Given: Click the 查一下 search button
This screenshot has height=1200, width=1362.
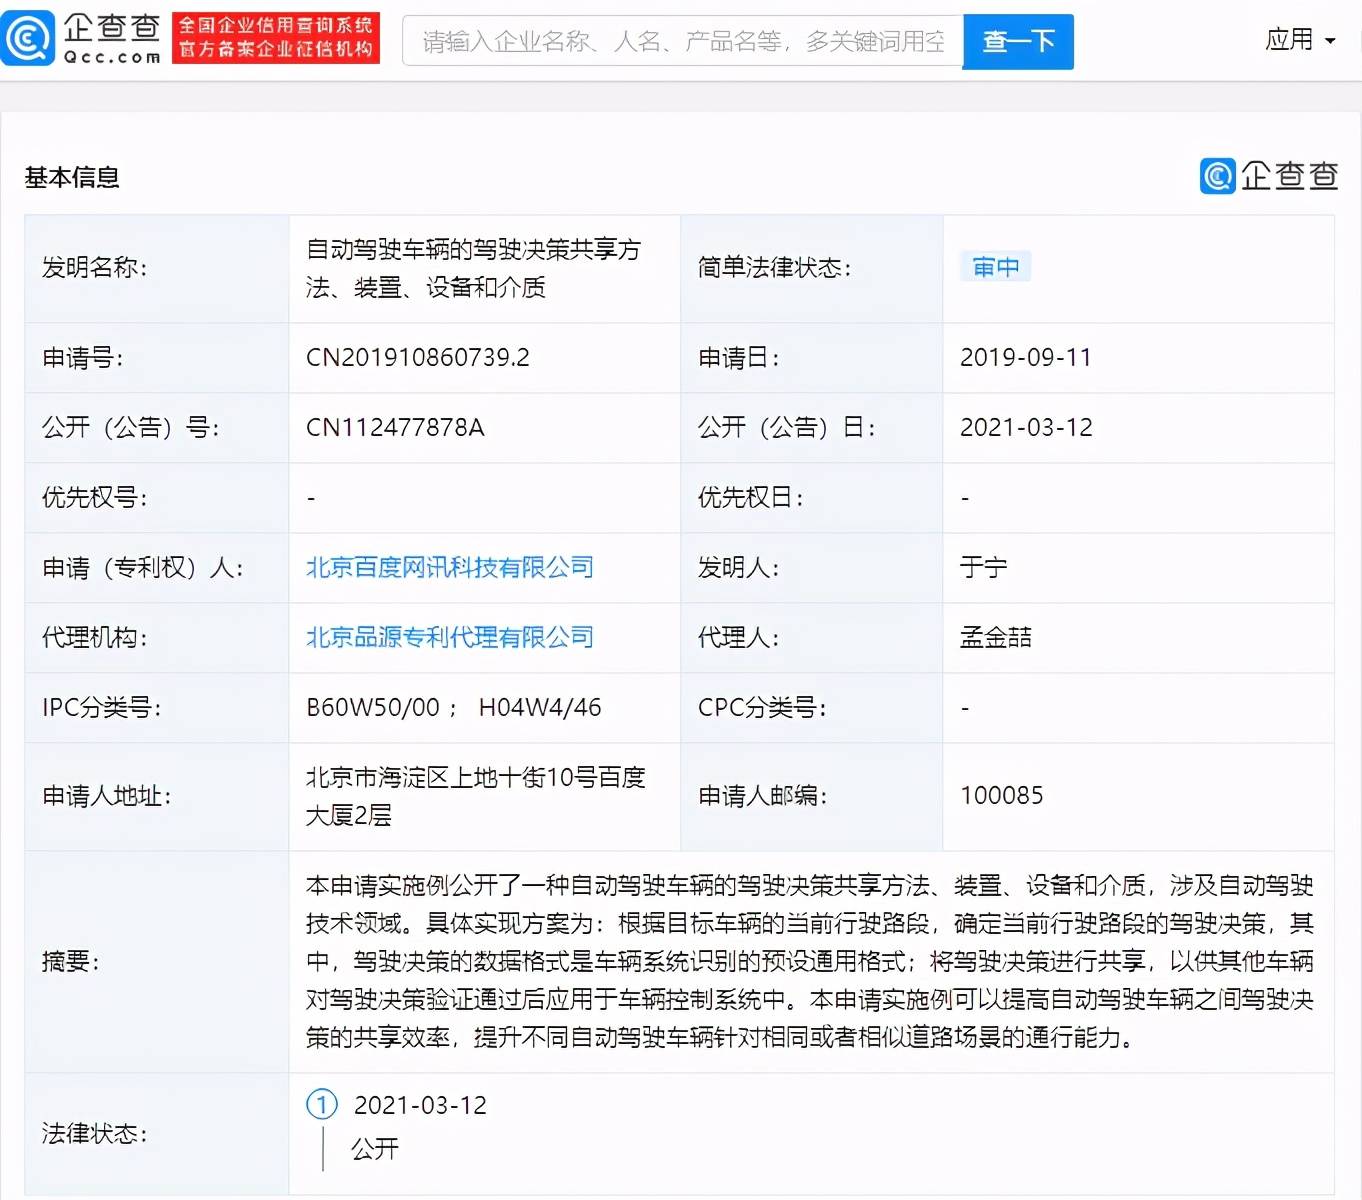Looking at the screenshot, I should [x=1018, y=41].
